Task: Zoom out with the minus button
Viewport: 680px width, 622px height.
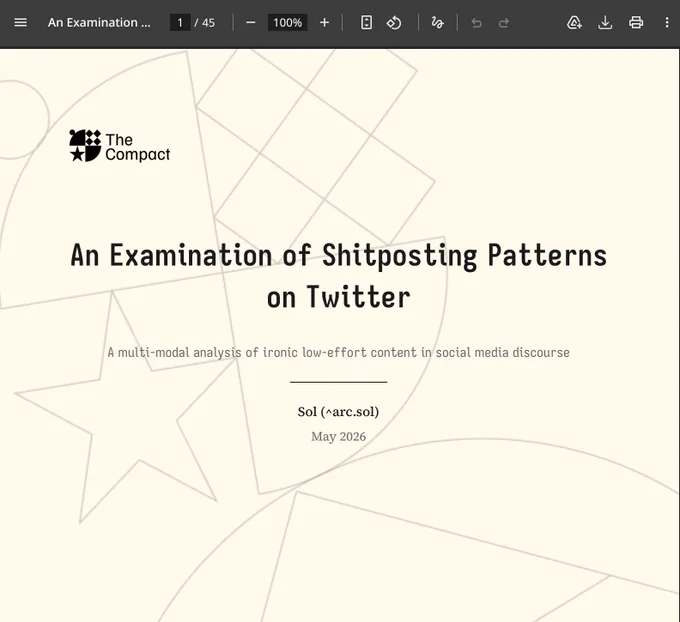Action: tap(251, 23)
